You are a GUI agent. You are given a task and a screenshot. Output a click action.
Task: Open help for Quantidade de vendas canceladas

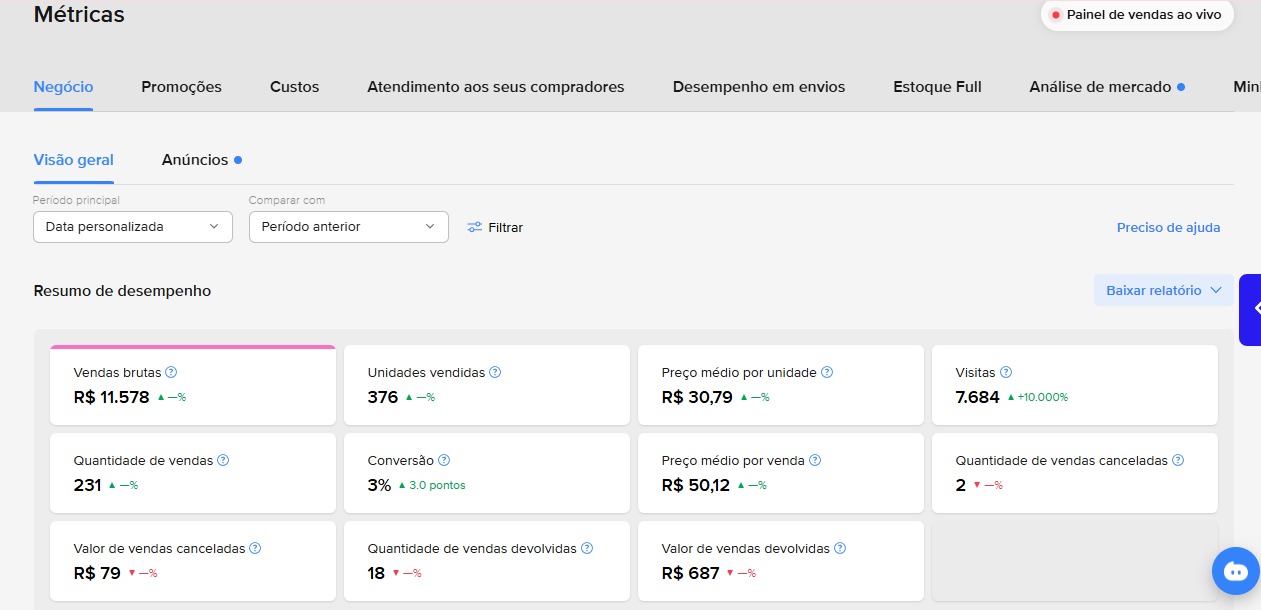coord(1178,460)
